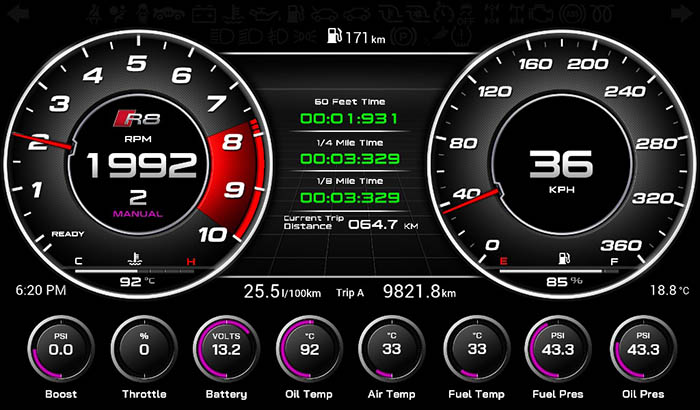Screen dimensions: 700x410
Task: Tap the 18.8 °C outside temperature
Action: [x=670, y=291]
